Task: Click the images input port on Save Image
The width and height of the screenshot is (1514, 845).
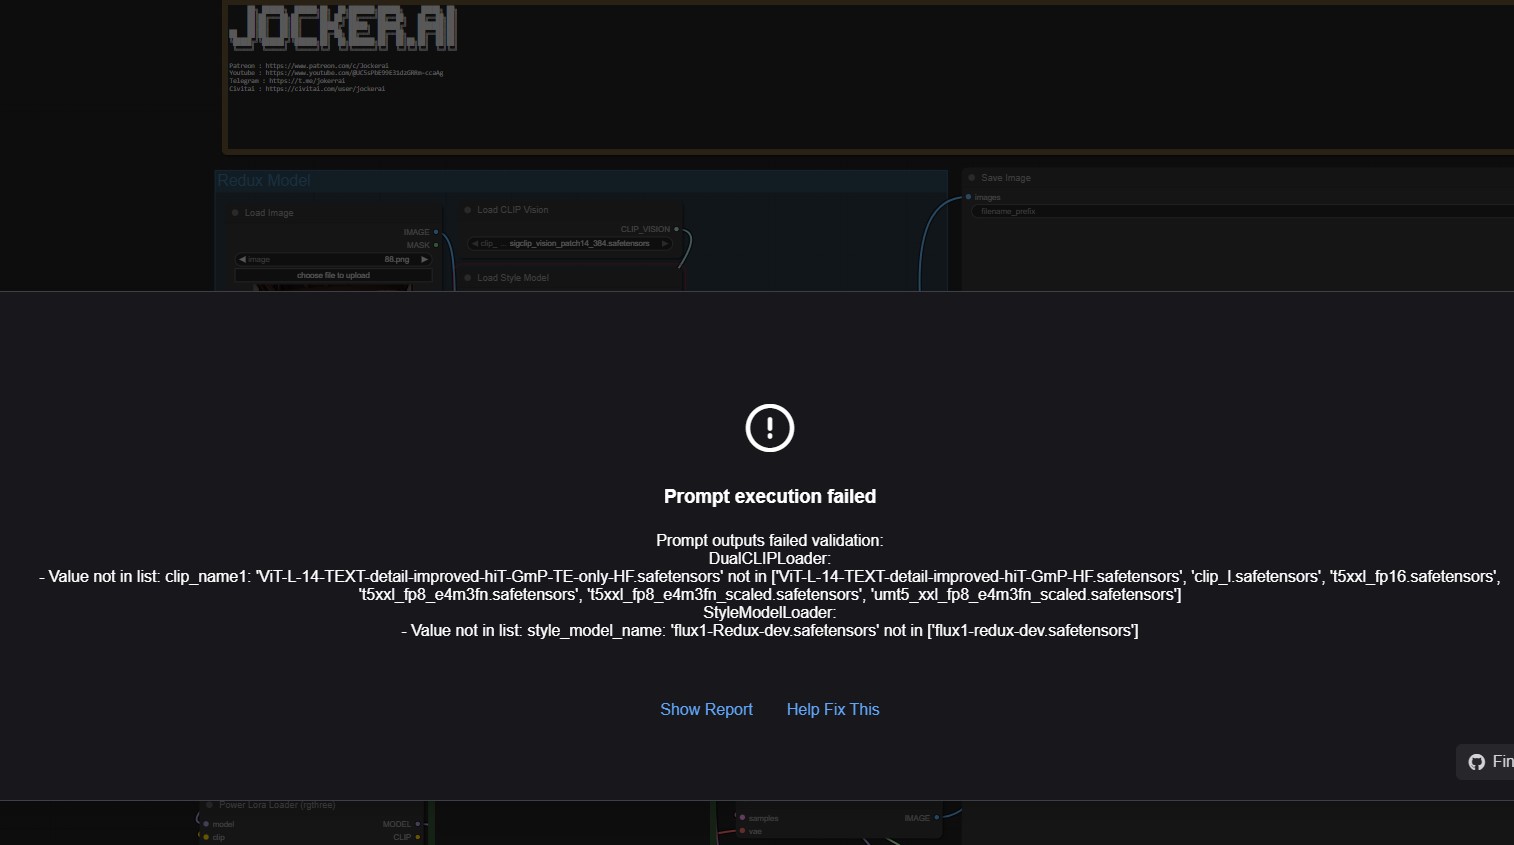Action: [x=968, y=197]
